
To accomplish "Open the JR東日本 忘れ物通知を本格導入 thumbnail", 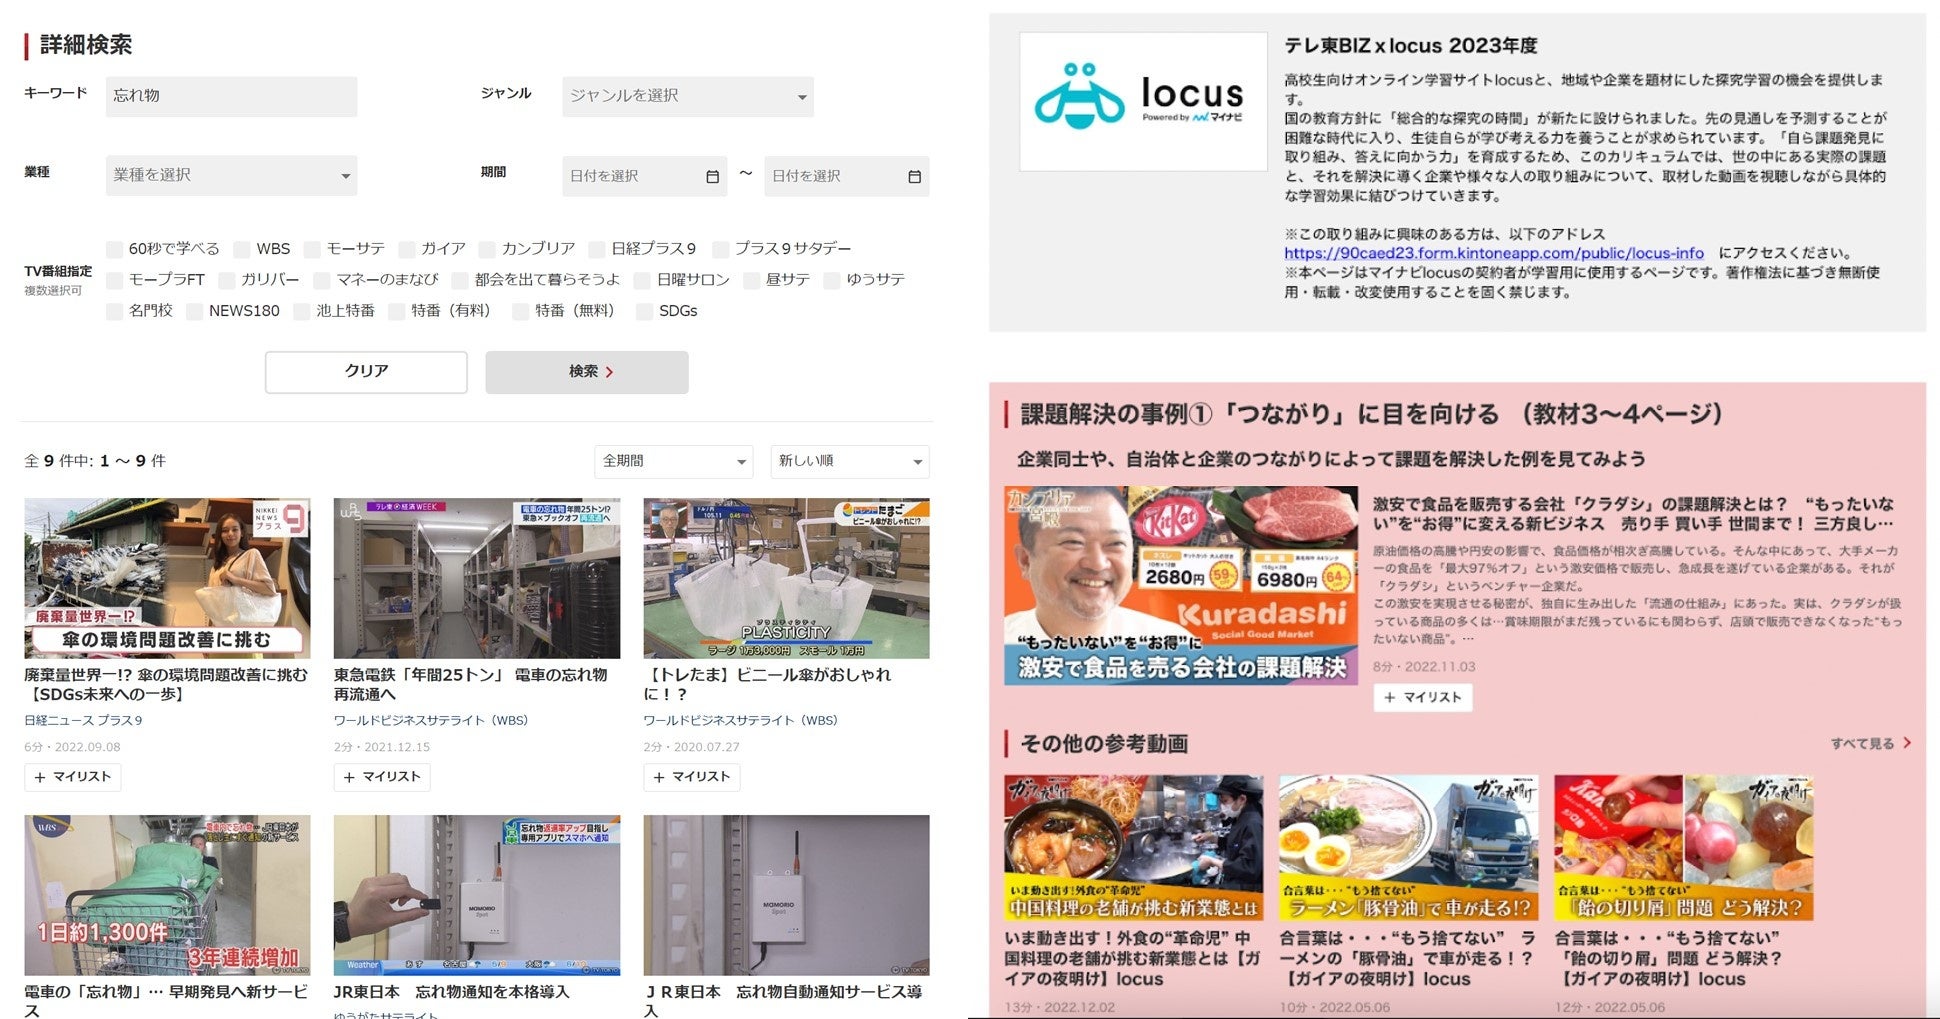I will [x=477, y=895].
